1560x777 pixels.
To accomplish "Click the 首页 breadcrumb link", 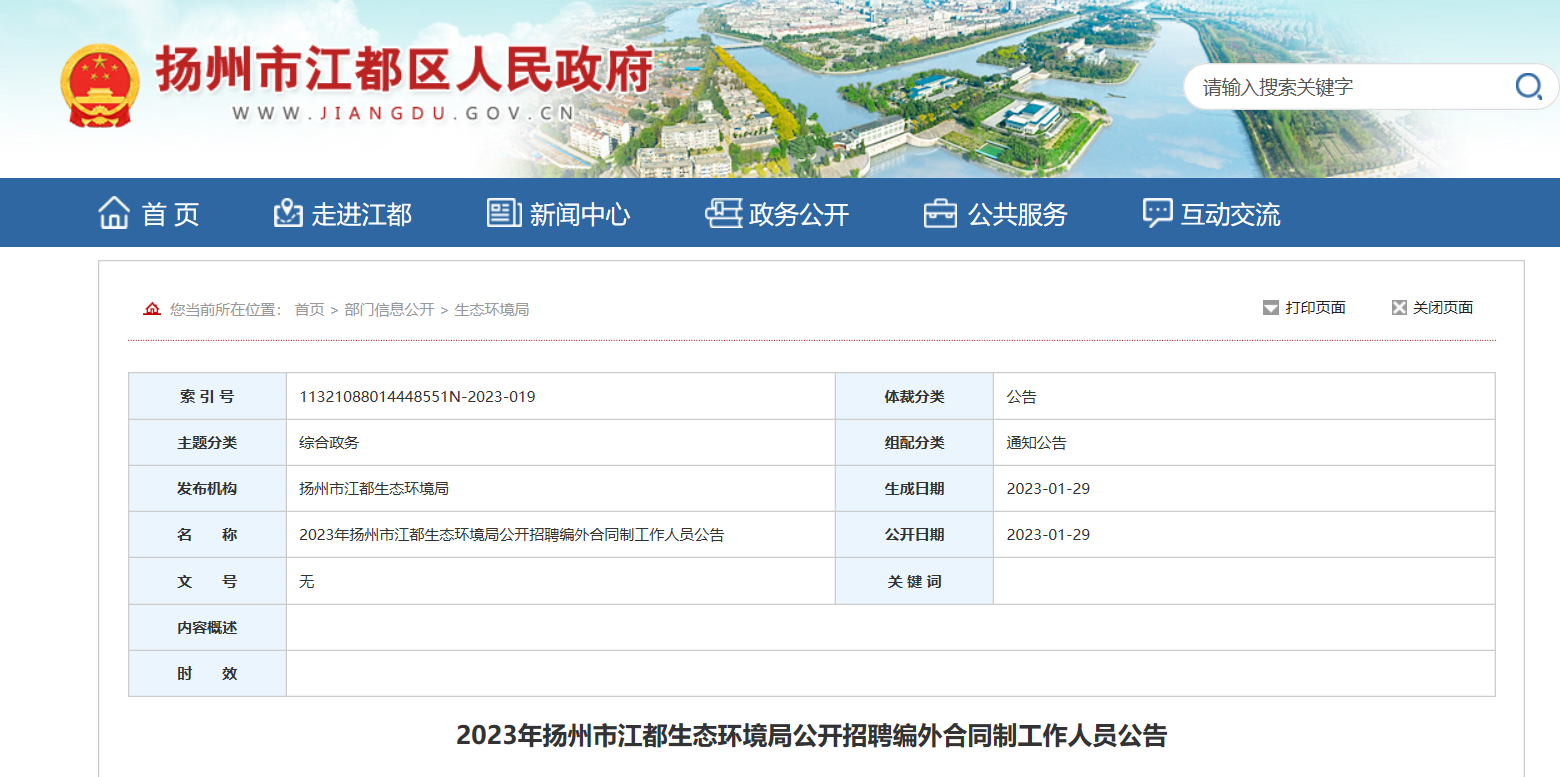I will 309,310.
